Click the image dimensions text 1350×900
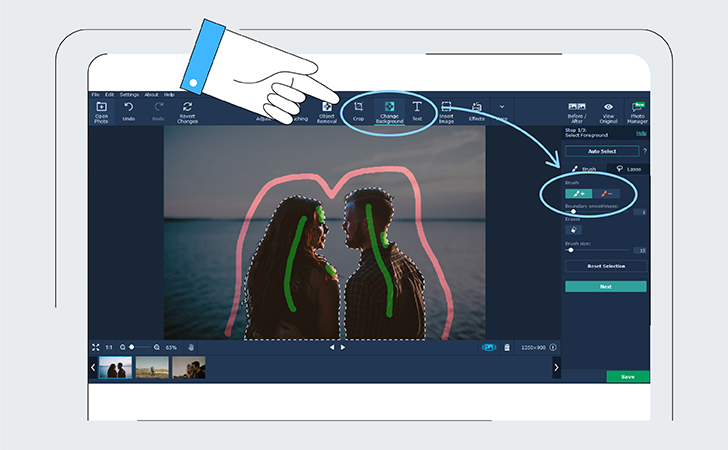728x450 pixels. (533, 347)
